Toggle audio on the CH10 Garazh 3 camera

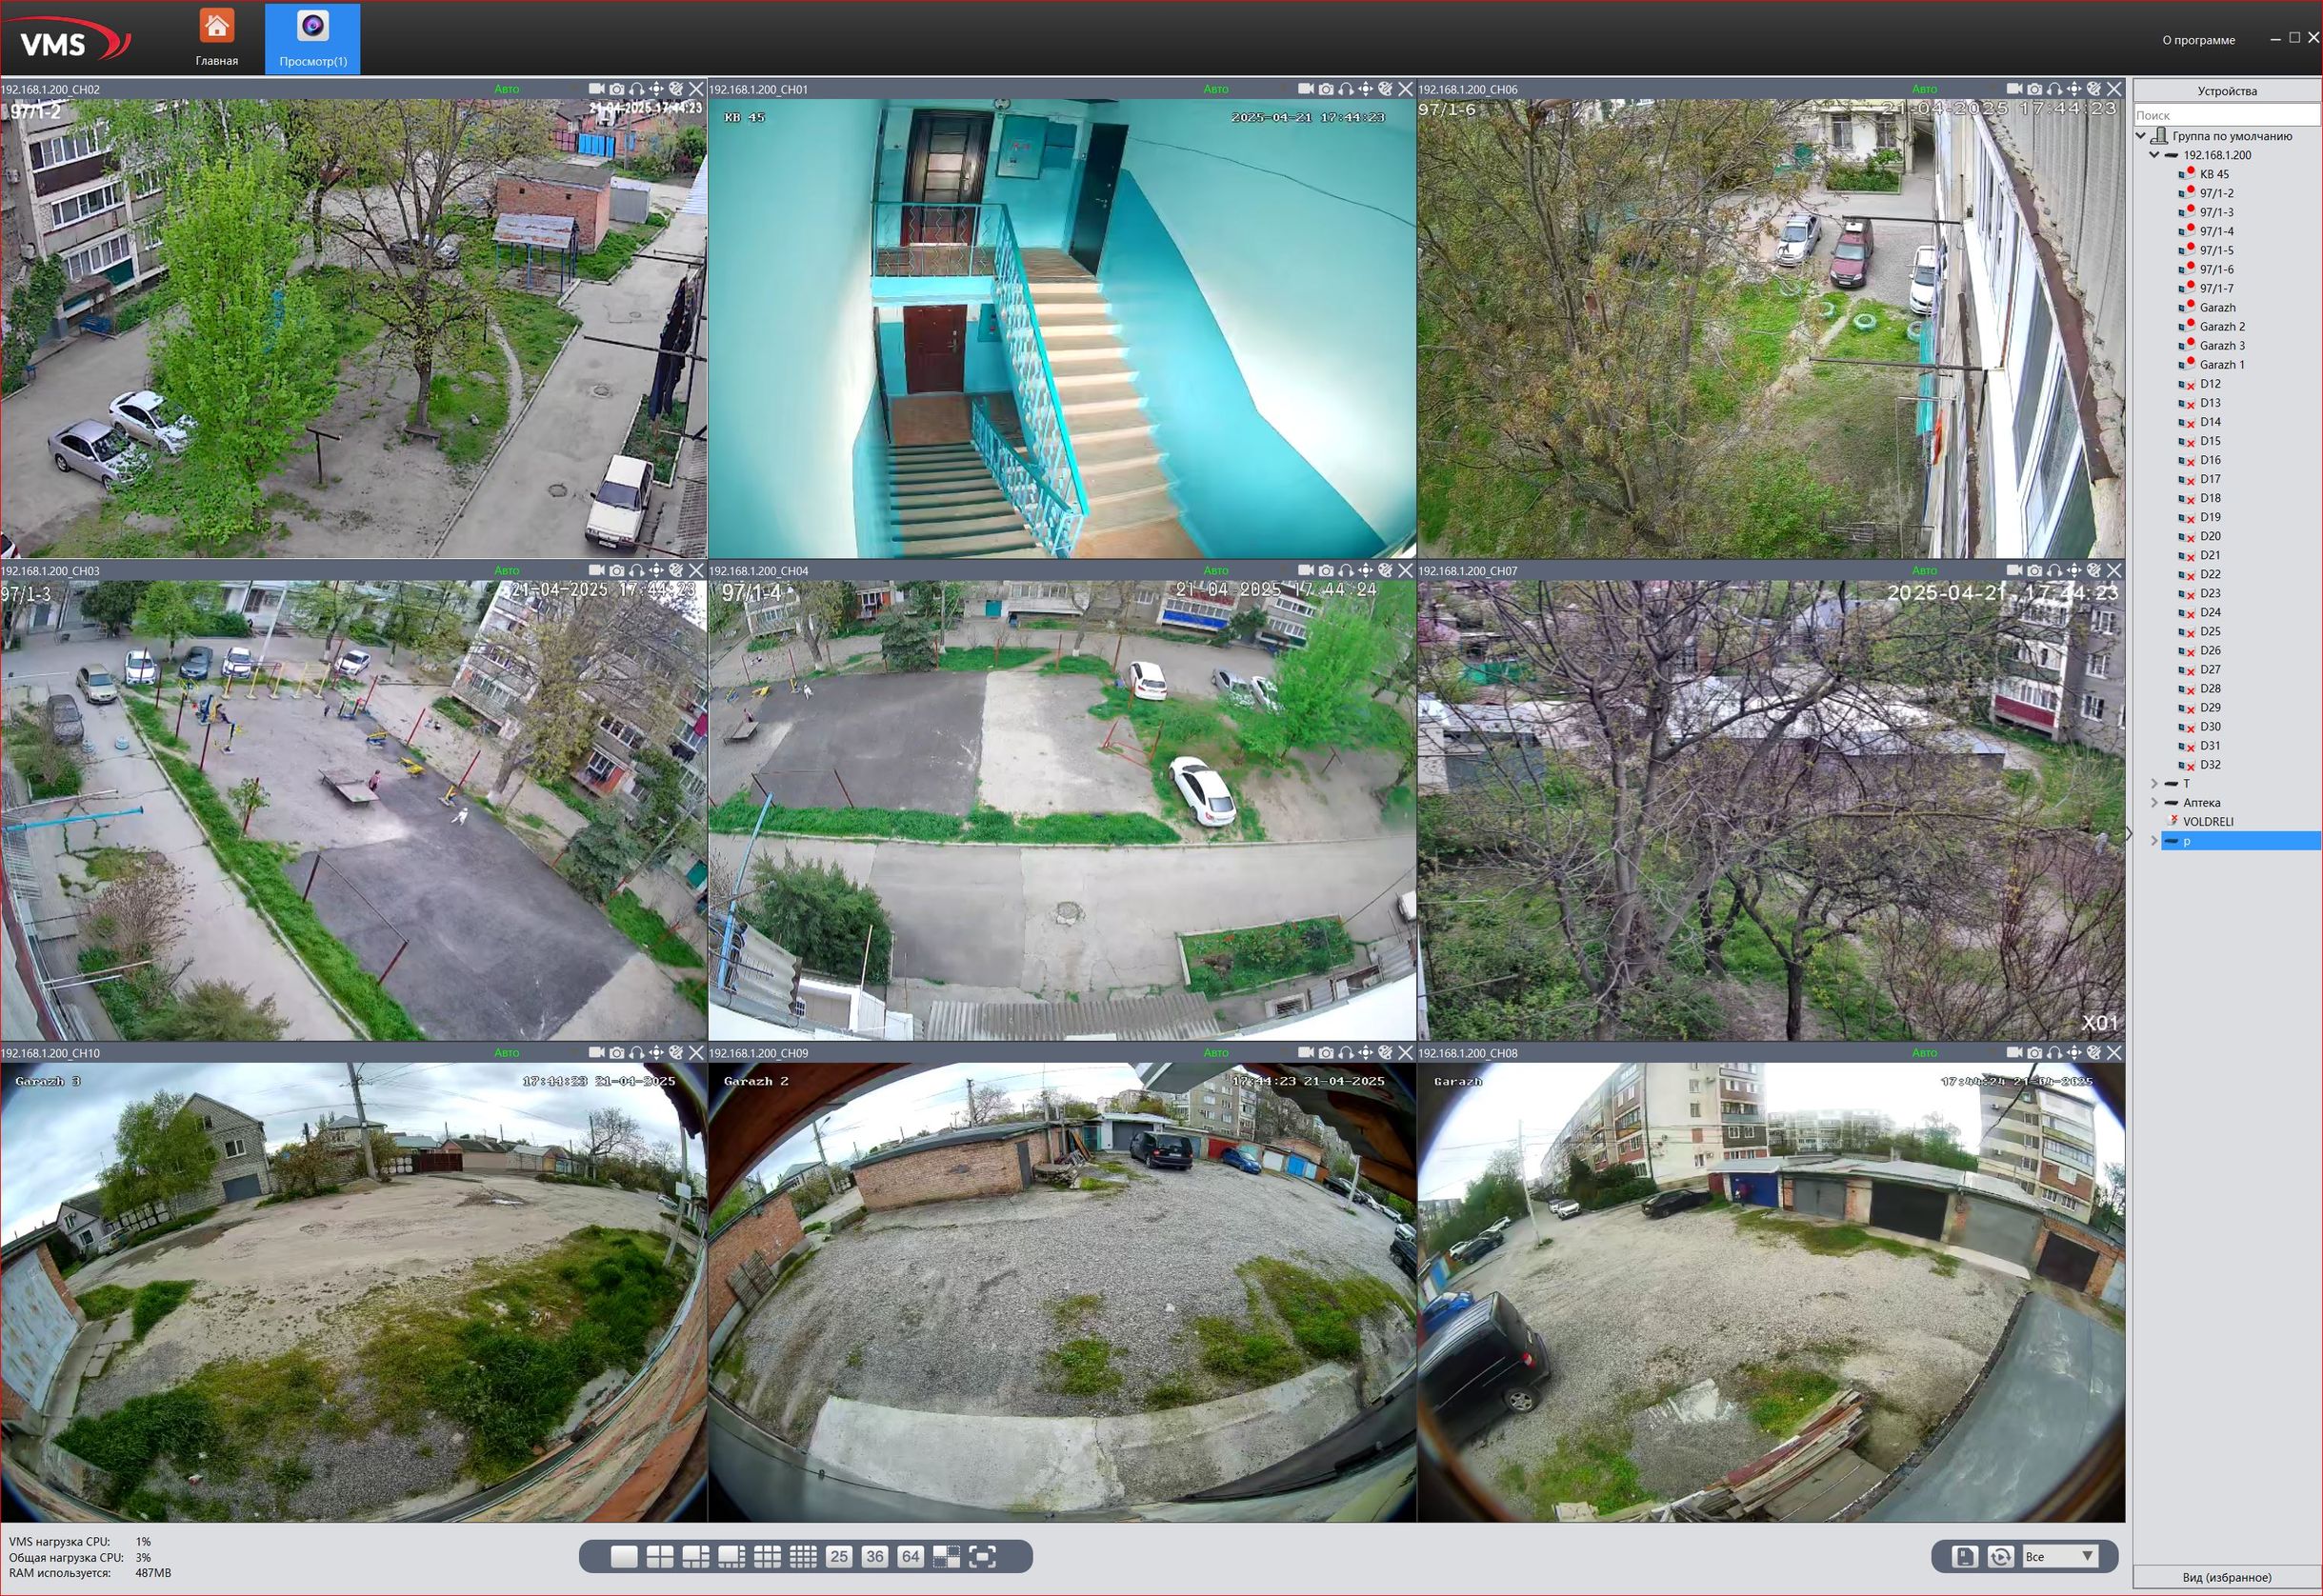(636, 1053)
